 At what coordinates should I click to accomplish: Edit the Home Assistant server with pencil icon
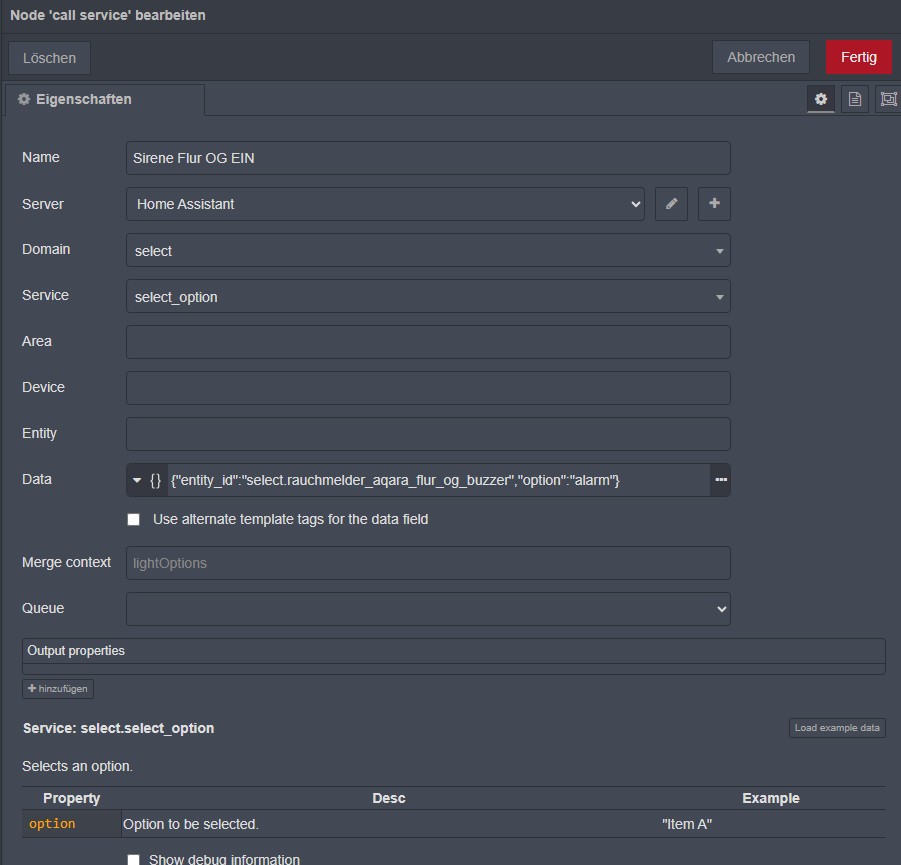[x=671, y=204]
